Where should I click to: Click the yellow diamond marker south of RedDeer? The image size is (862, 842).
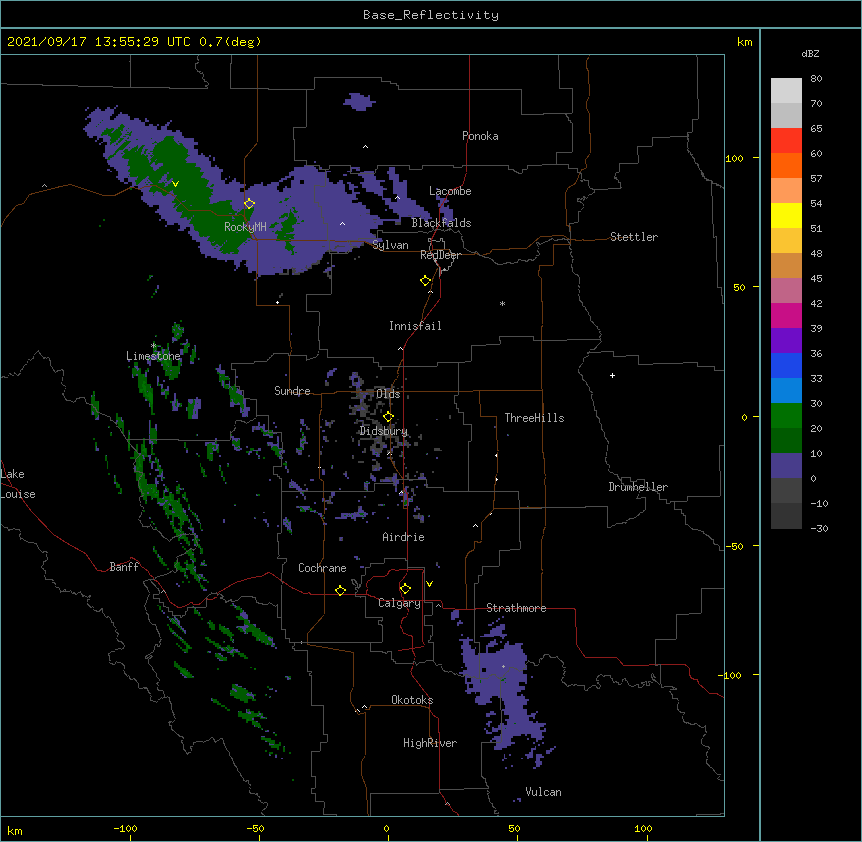coord(425,281)
